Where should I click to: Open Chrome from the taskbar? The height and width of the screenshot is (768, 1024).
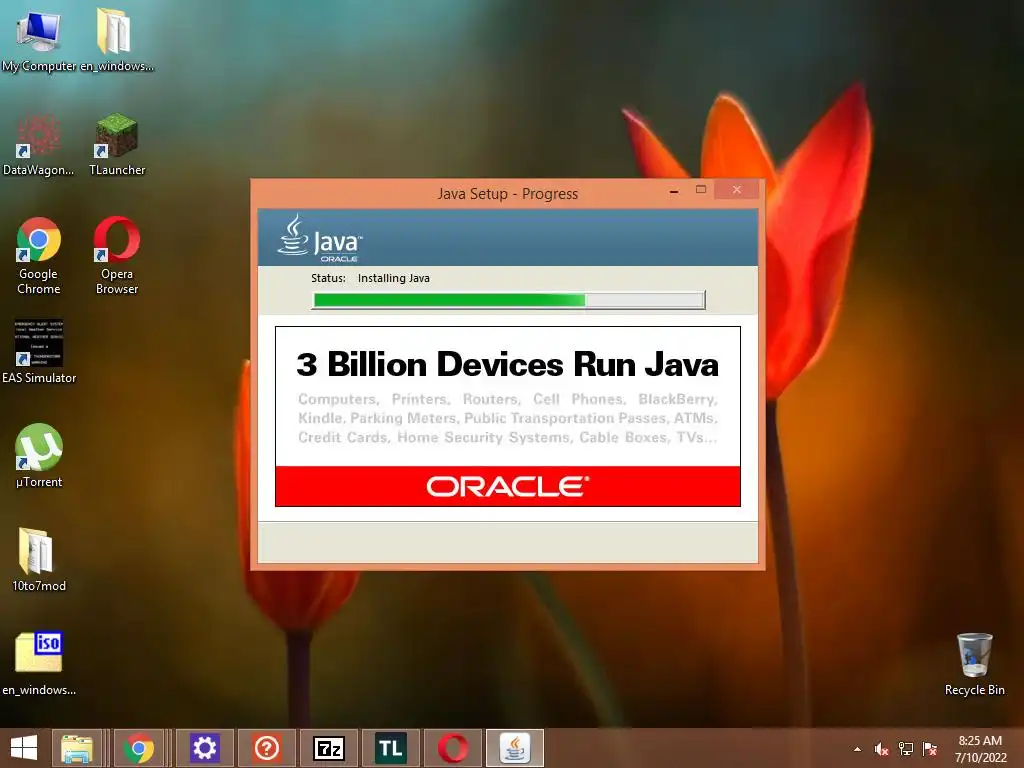click(138, 748)
